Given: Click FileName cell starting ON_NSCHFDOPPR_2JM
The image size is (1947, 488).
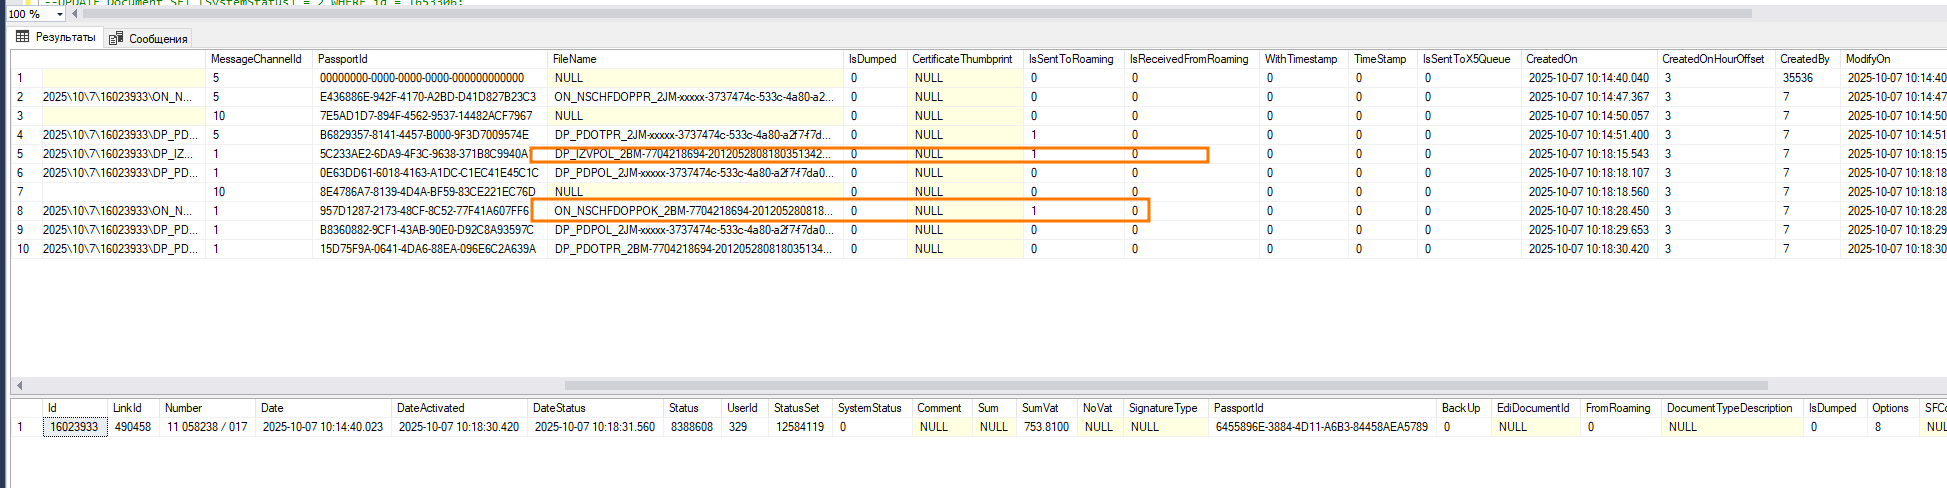Looking at the screenshot, I should (x=695, y=97).
